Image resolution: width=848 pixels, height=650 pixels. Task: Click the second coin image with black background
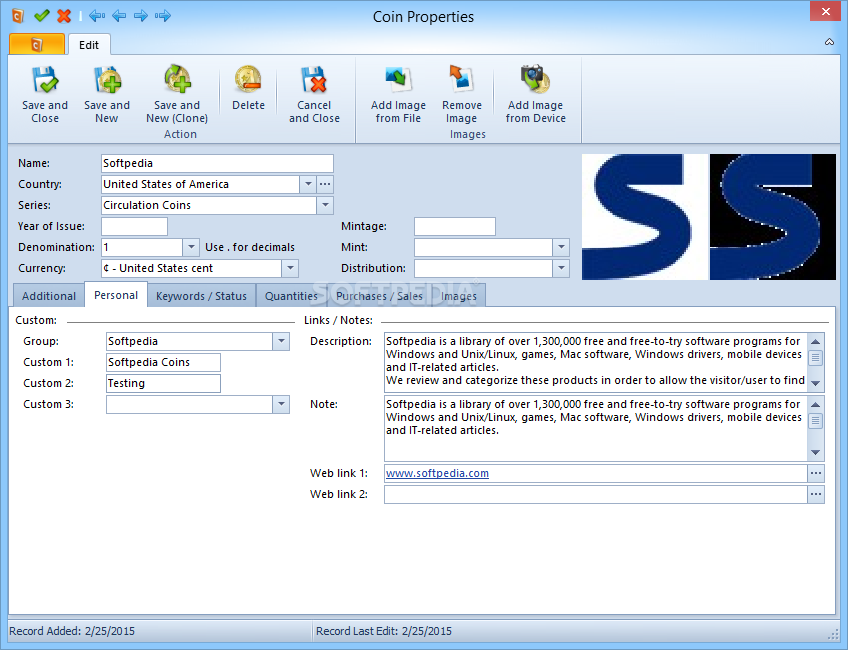[773, 217]
